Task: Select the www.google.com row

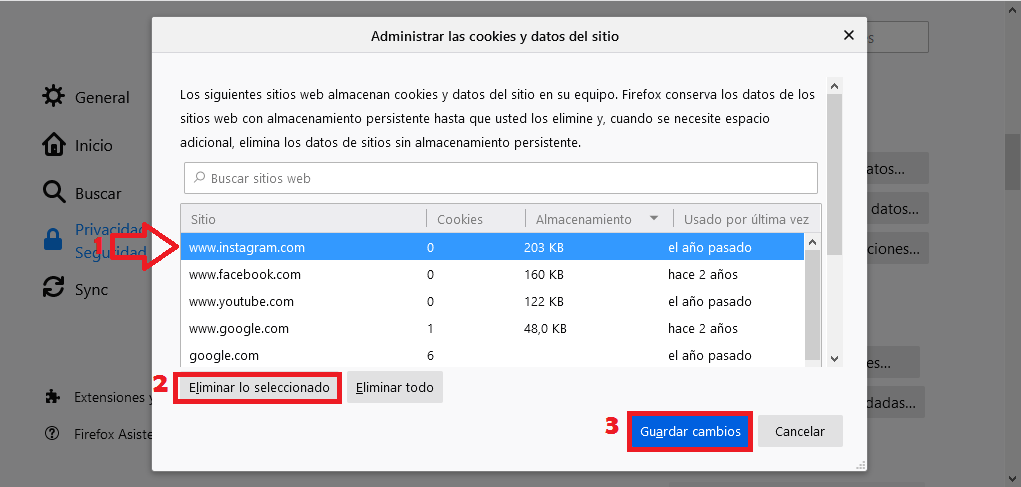Action: [x=492, y=329]
